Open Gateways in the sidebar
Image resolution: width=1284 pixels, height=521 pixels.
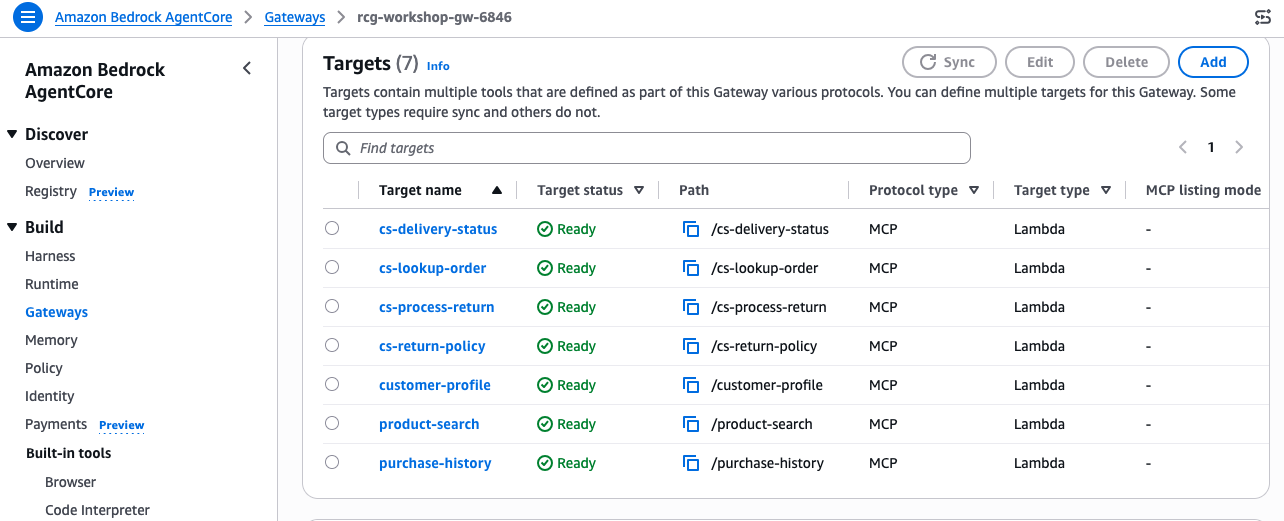pyautogui.click(x=57, y=312)
